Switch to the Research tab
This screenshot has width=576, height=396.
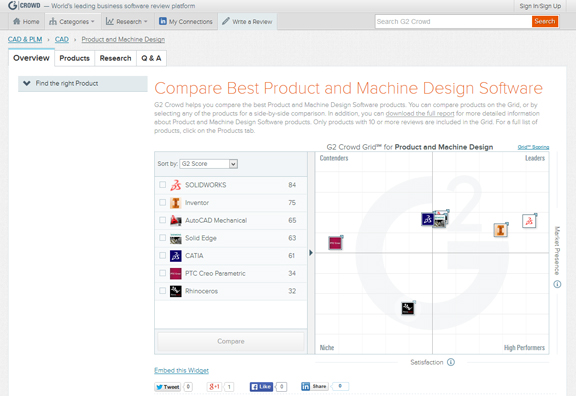coord(115,58)
